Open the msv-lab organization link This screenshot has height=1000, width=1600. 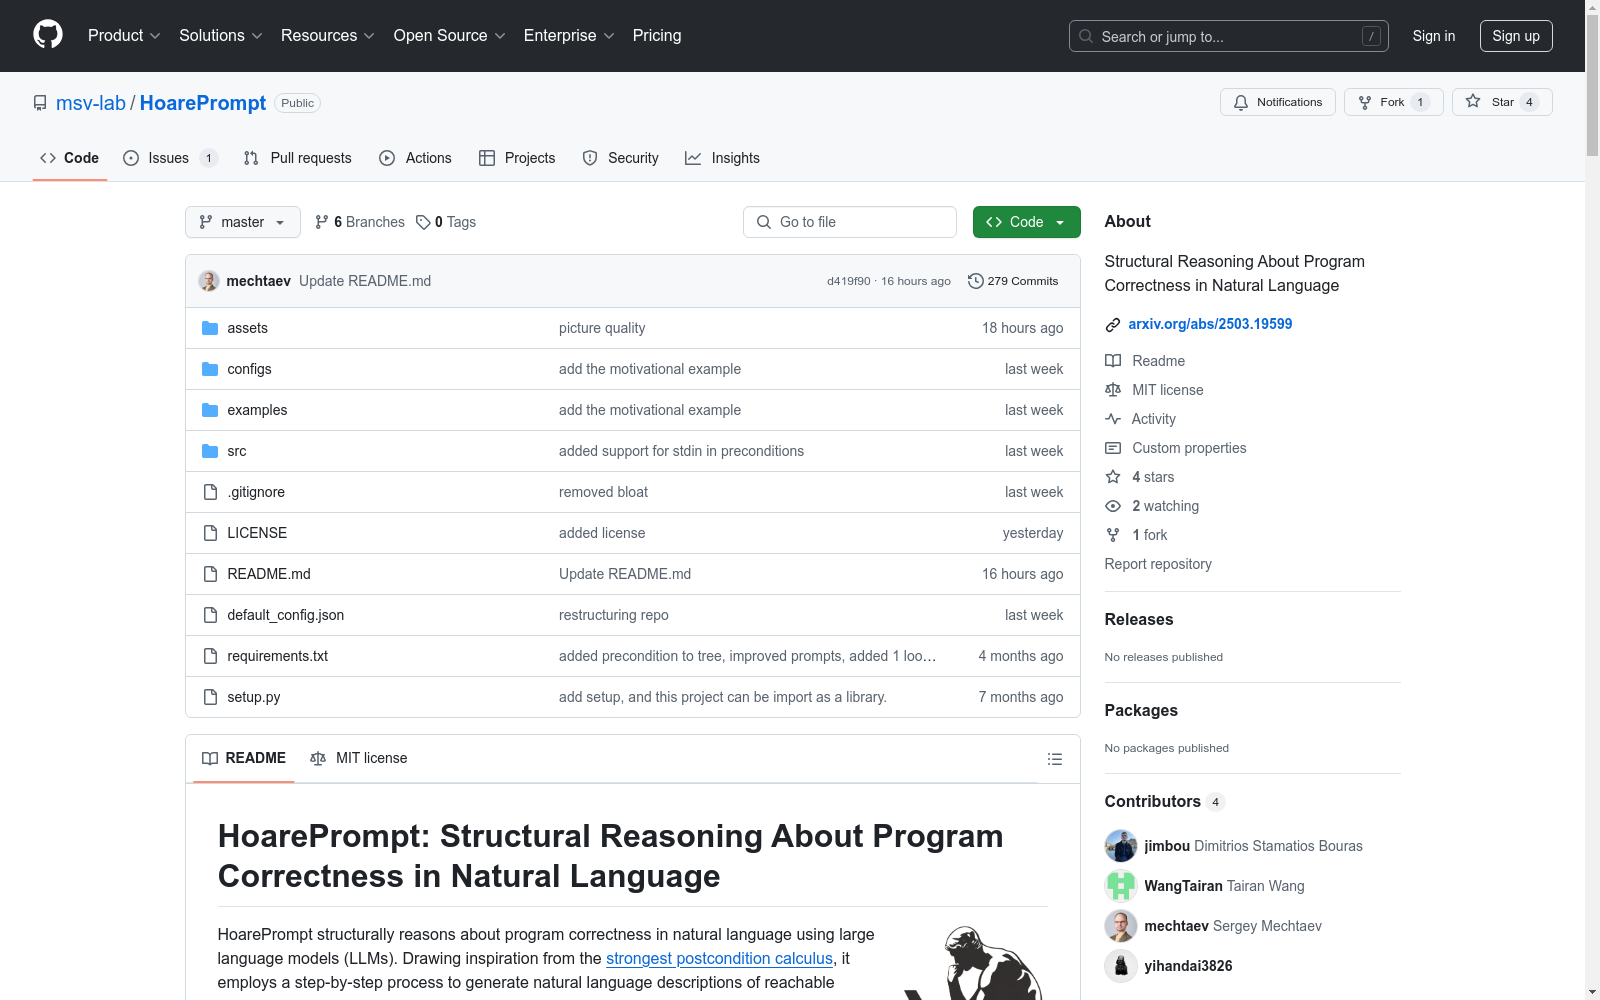[x=91, y=103]
